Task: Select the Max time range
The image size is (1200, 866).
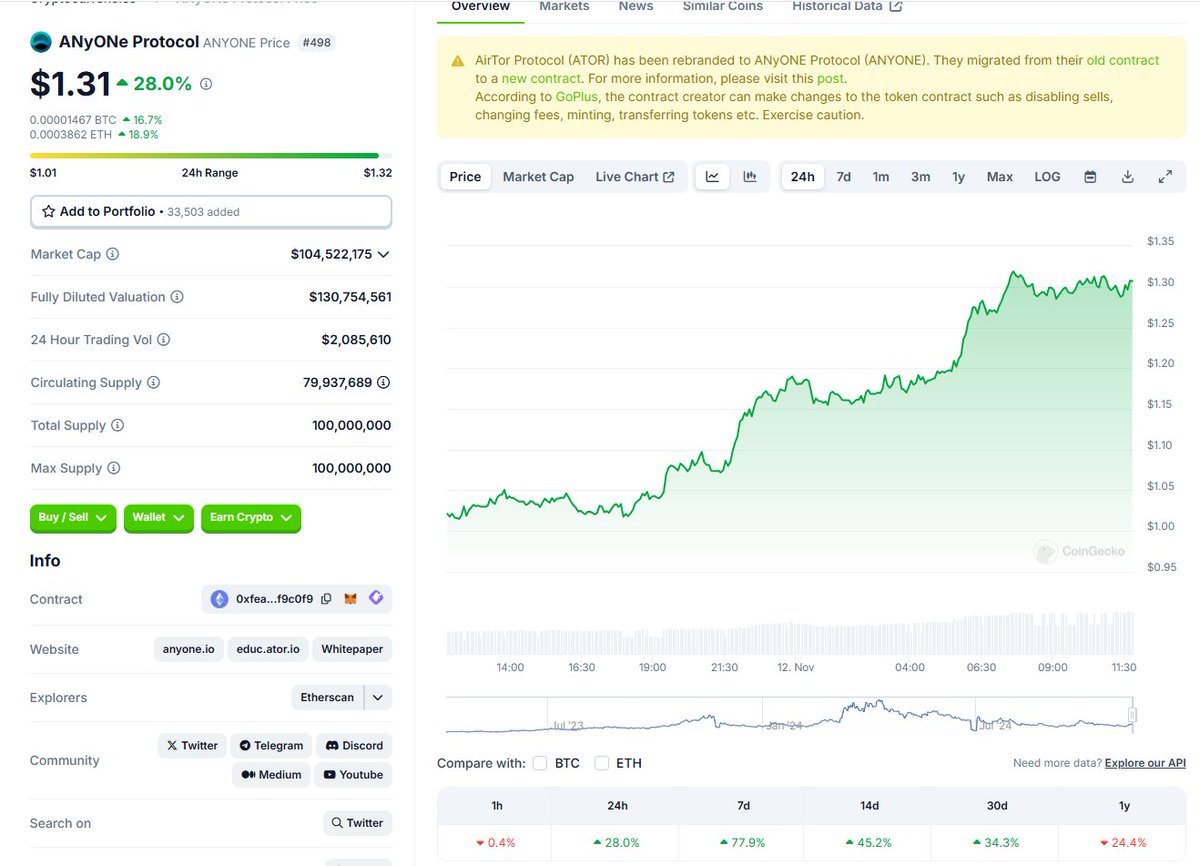Action: point(1000,177)
